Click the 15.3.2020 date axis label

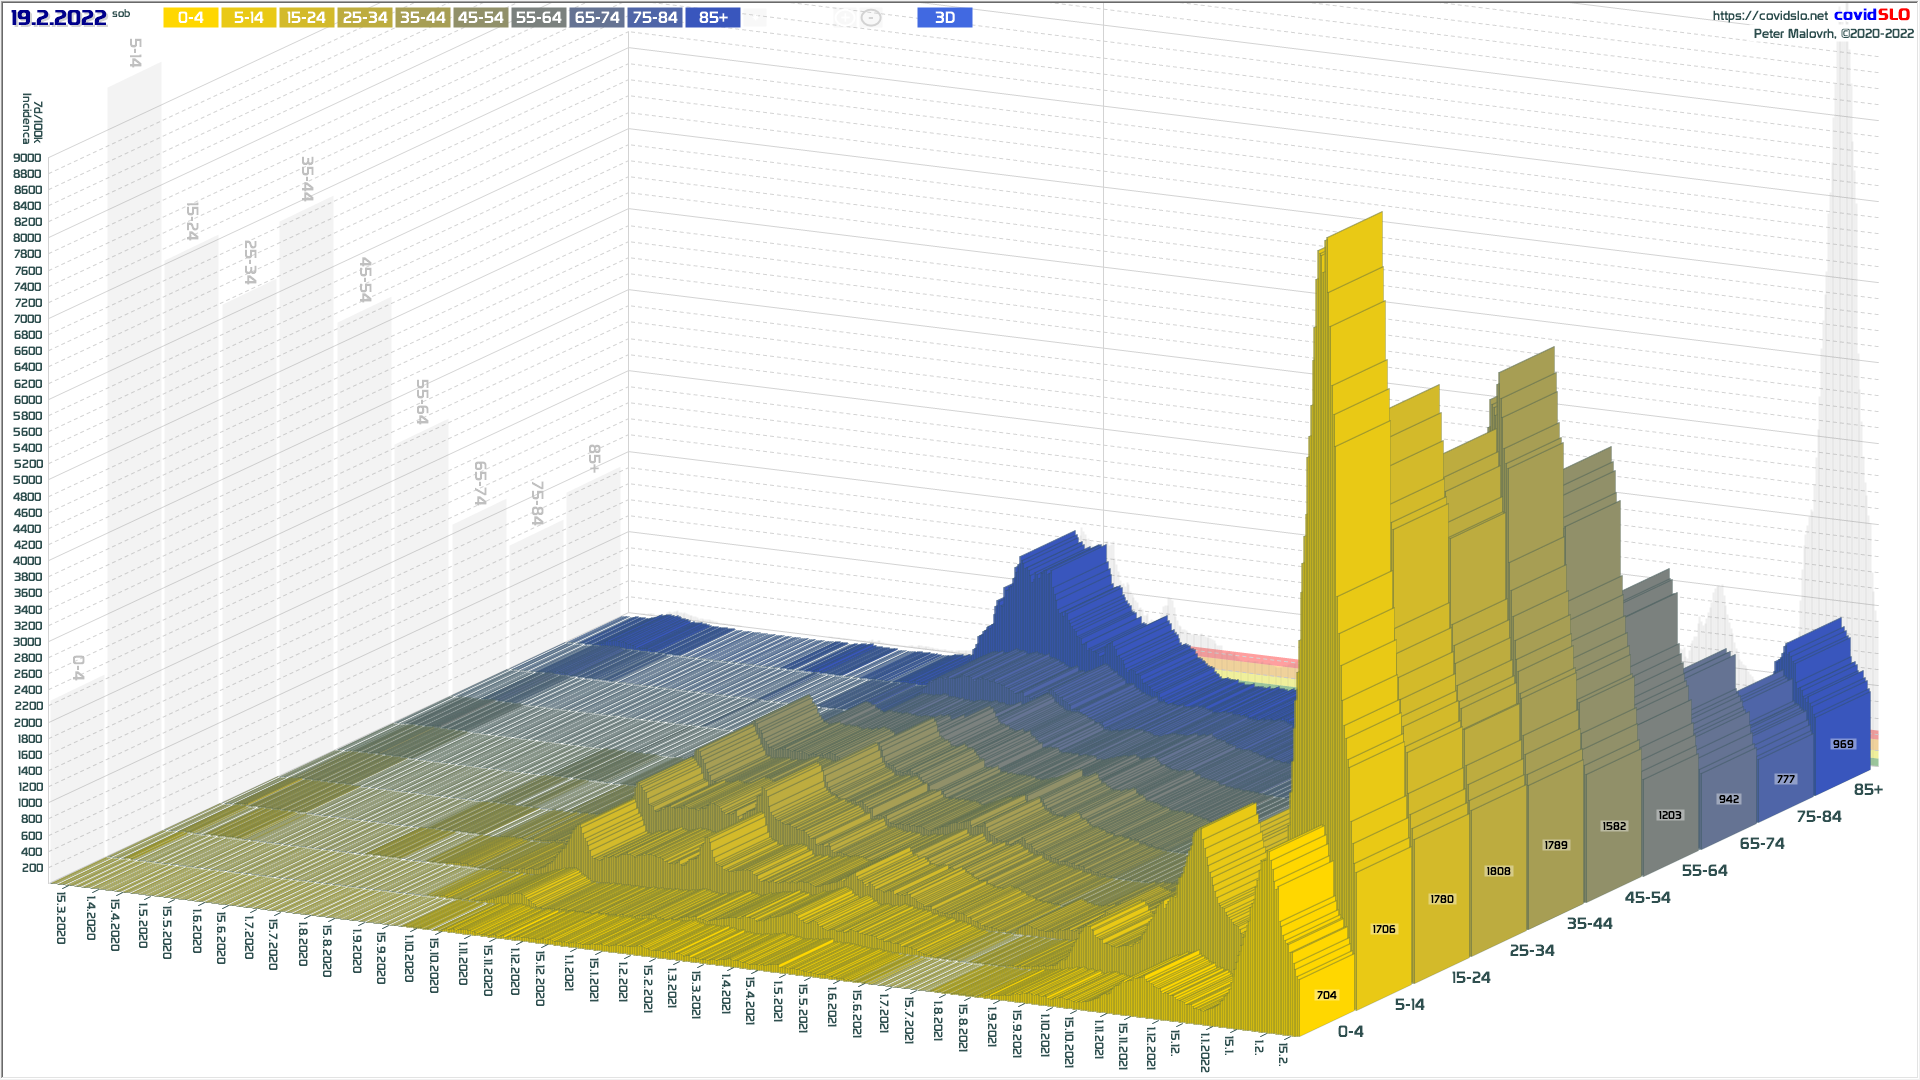(61, 918)
